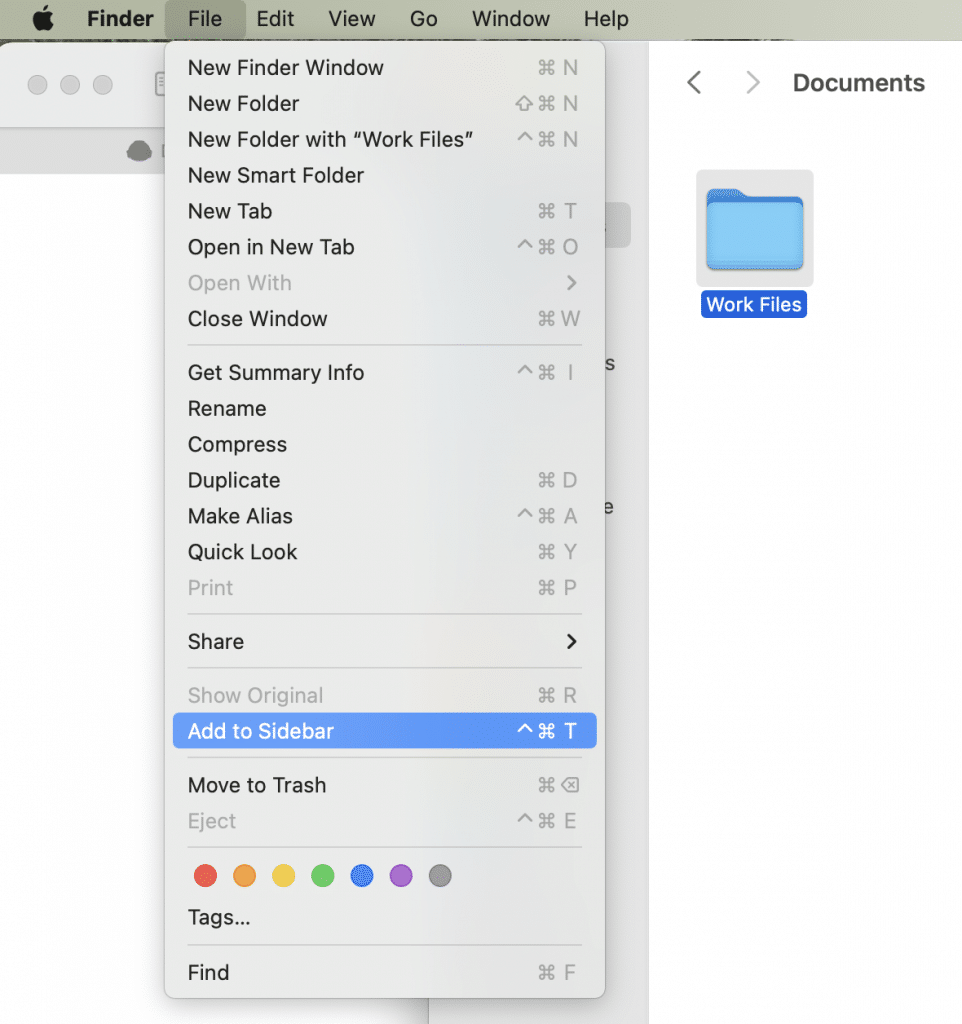
Task: Choose Compress from the File menu
Action: pos(237,444)
